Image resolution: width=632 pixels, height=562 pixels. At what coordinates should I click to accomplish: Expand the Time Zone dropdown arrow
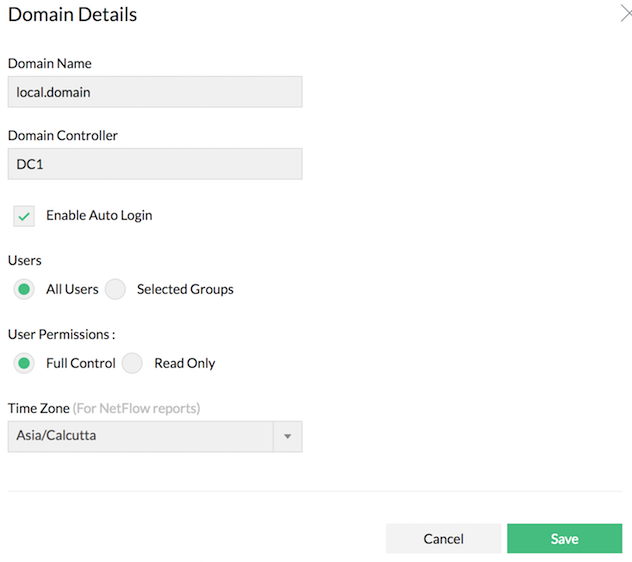click(288, 437)
